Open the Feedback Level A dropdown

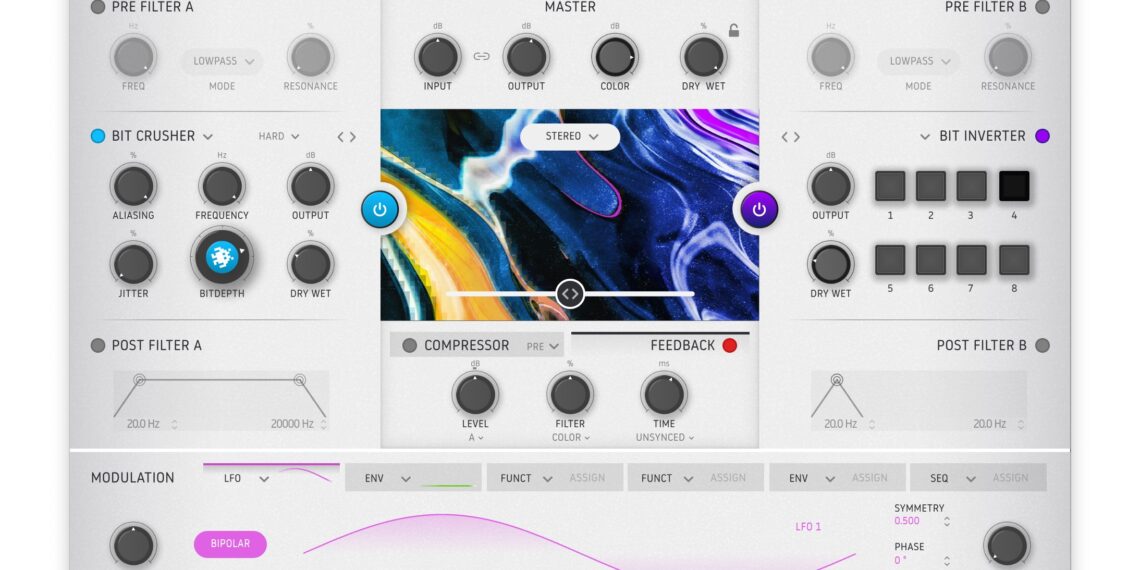point(475,438)
